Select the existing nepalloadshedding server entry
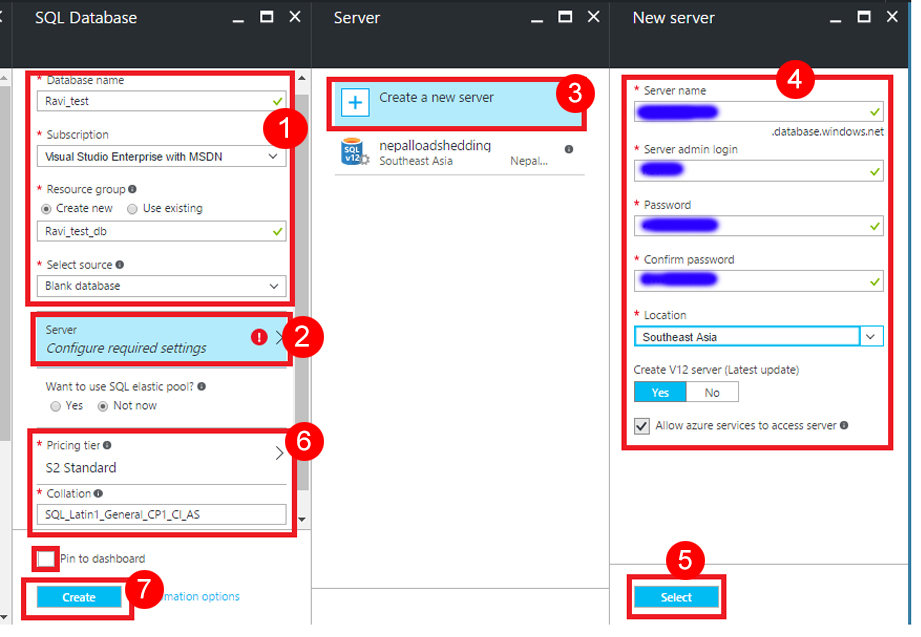The width and height of the screenshot is (921, 637). click(x=459, y=153)
